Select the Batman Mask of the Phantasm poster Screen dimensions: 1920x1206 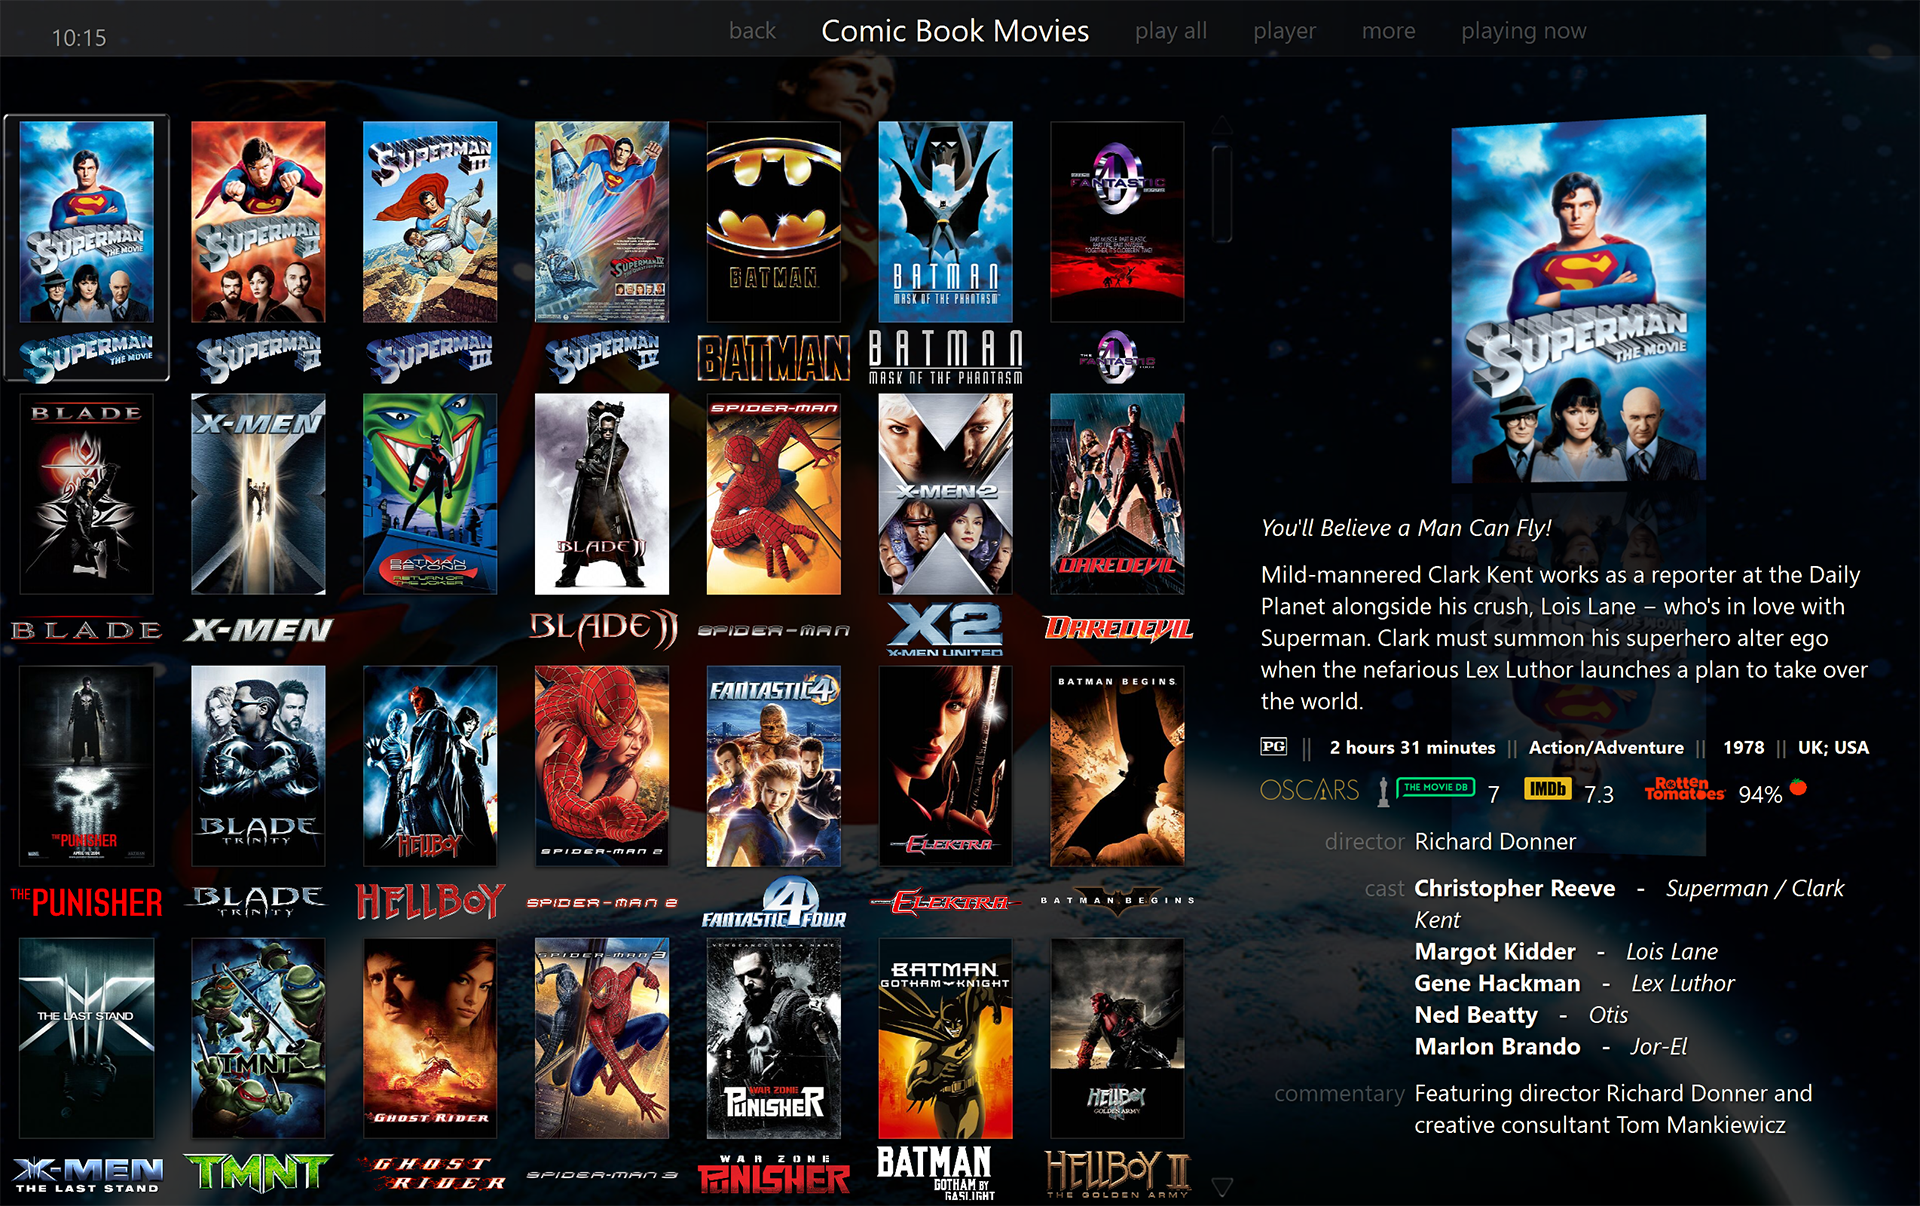coord(945,221)
